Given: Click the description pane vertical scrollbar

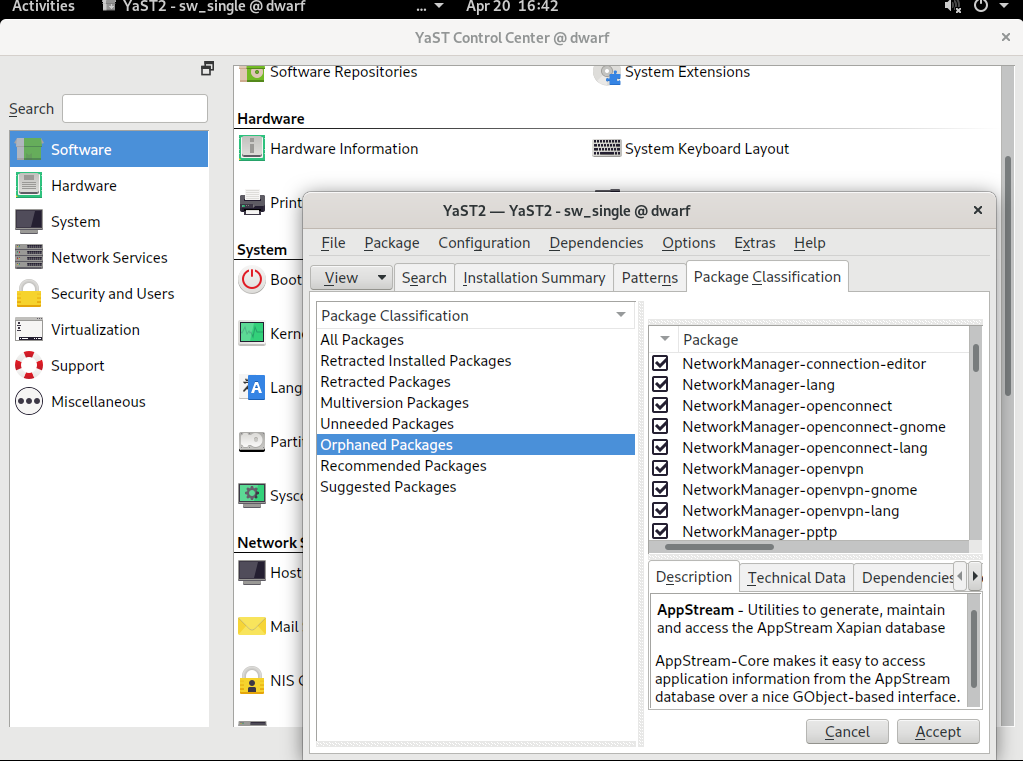Looking at the screenshot, I should (x=973, y=650).
